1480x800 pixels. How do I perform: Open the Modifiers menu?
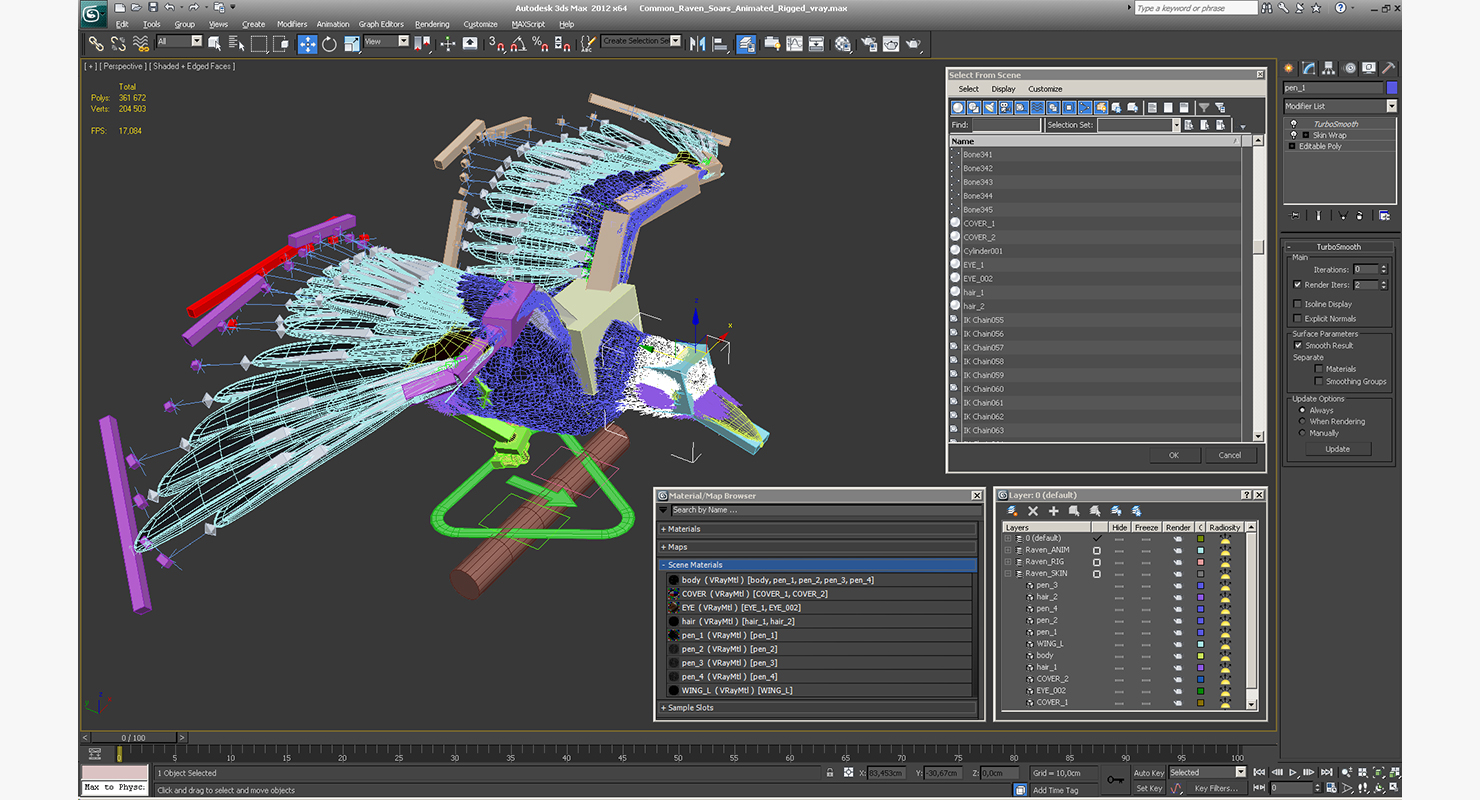292,24
